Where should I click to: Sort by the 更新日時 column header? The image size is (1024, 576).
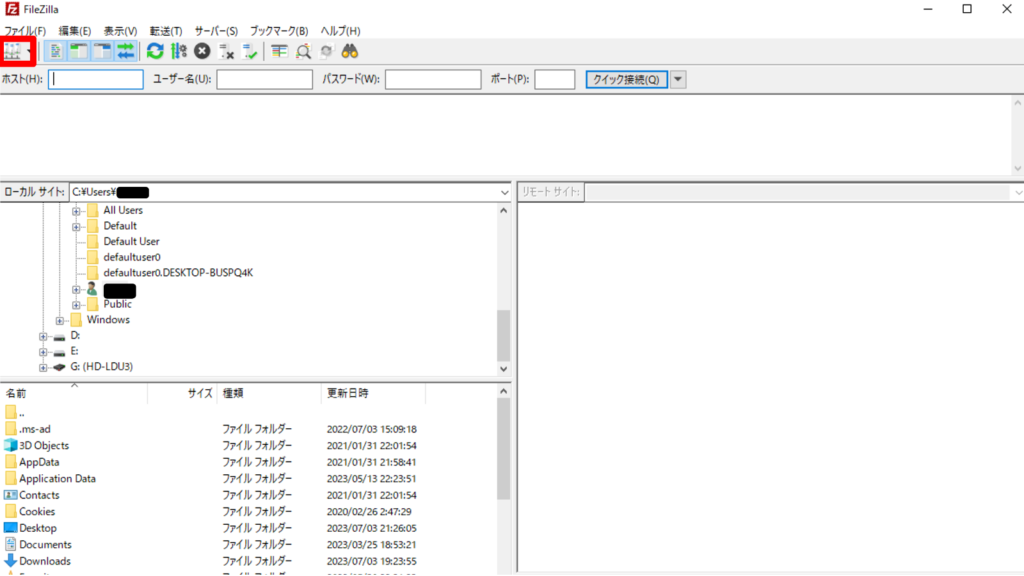373,393
